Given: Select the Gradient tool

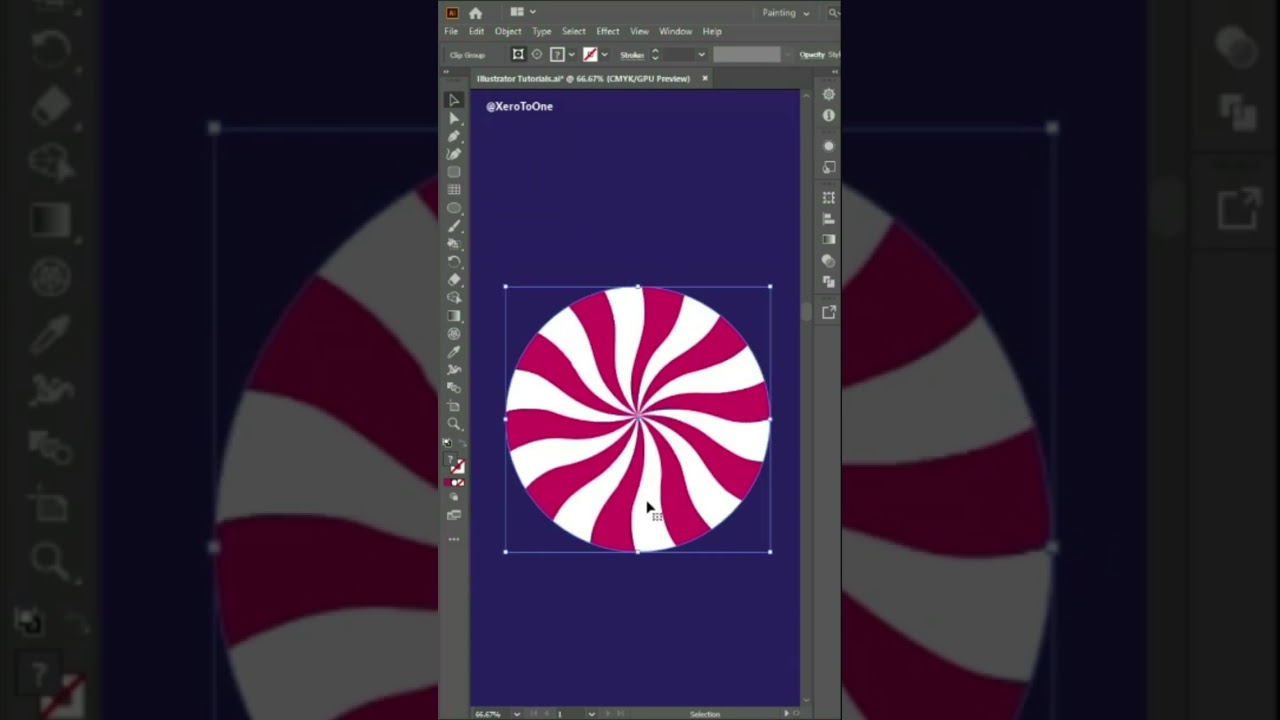Looking at the screenshot, I should pos(454,316).
